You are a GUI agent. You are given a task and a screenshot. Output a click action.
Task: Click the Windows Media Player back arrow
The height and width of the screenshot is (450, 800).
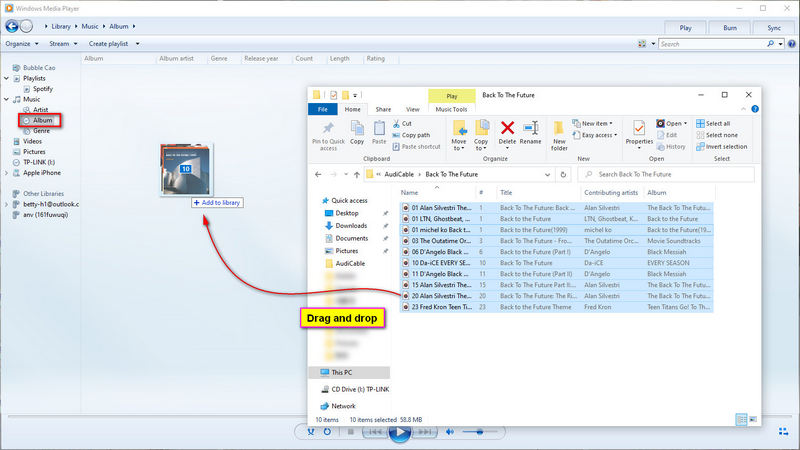[12, 26]
